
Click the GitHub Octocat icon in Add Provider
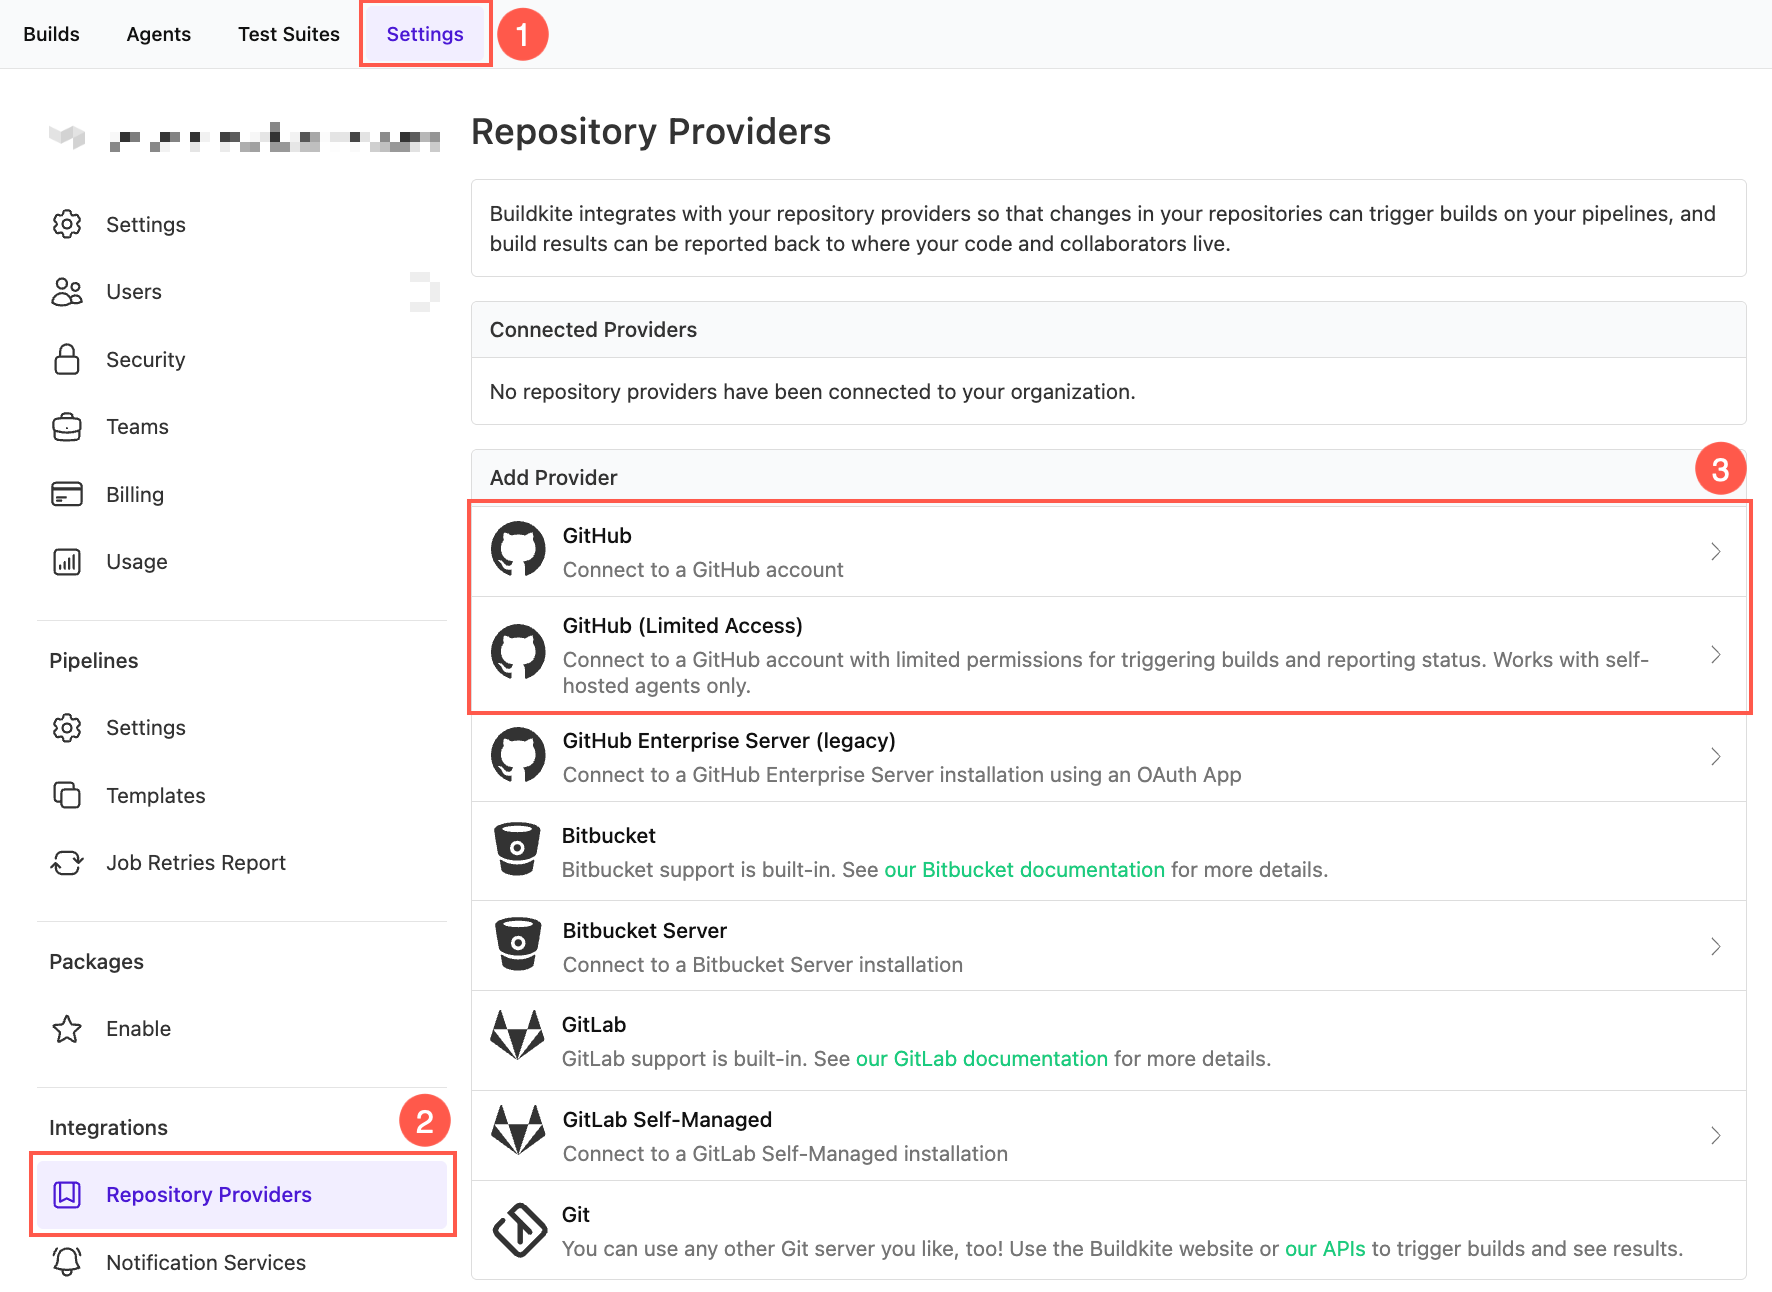click(517, 549)
